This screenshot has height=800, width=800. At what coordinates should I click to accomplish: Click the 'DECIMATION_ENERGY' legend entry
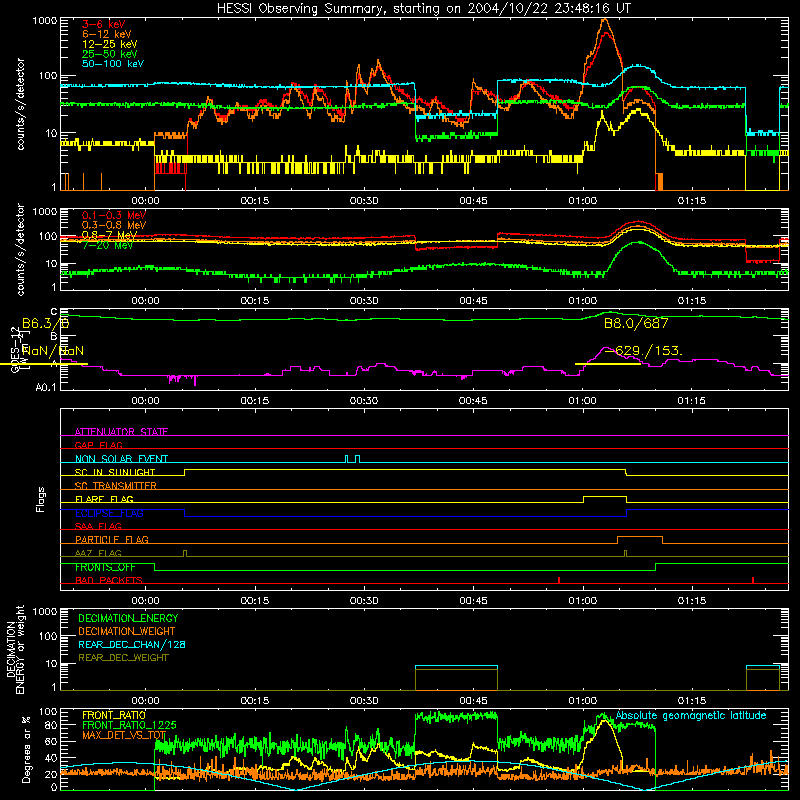[x=128, y=618]
